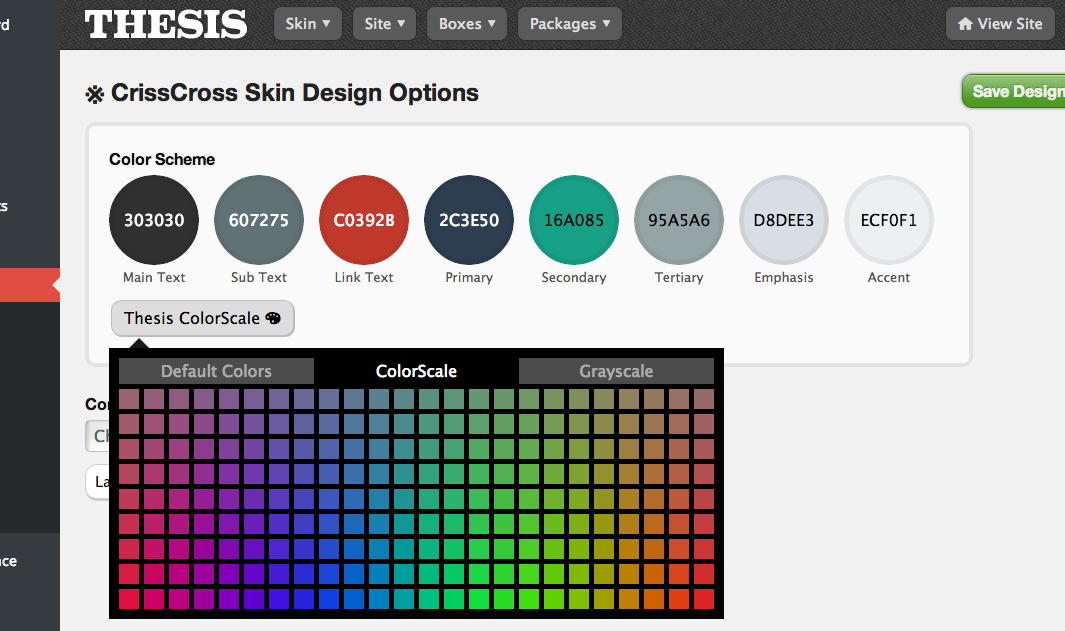Open the Site menu in the header
This screenshot has width=1065, height=631.
tap(384, 23)
